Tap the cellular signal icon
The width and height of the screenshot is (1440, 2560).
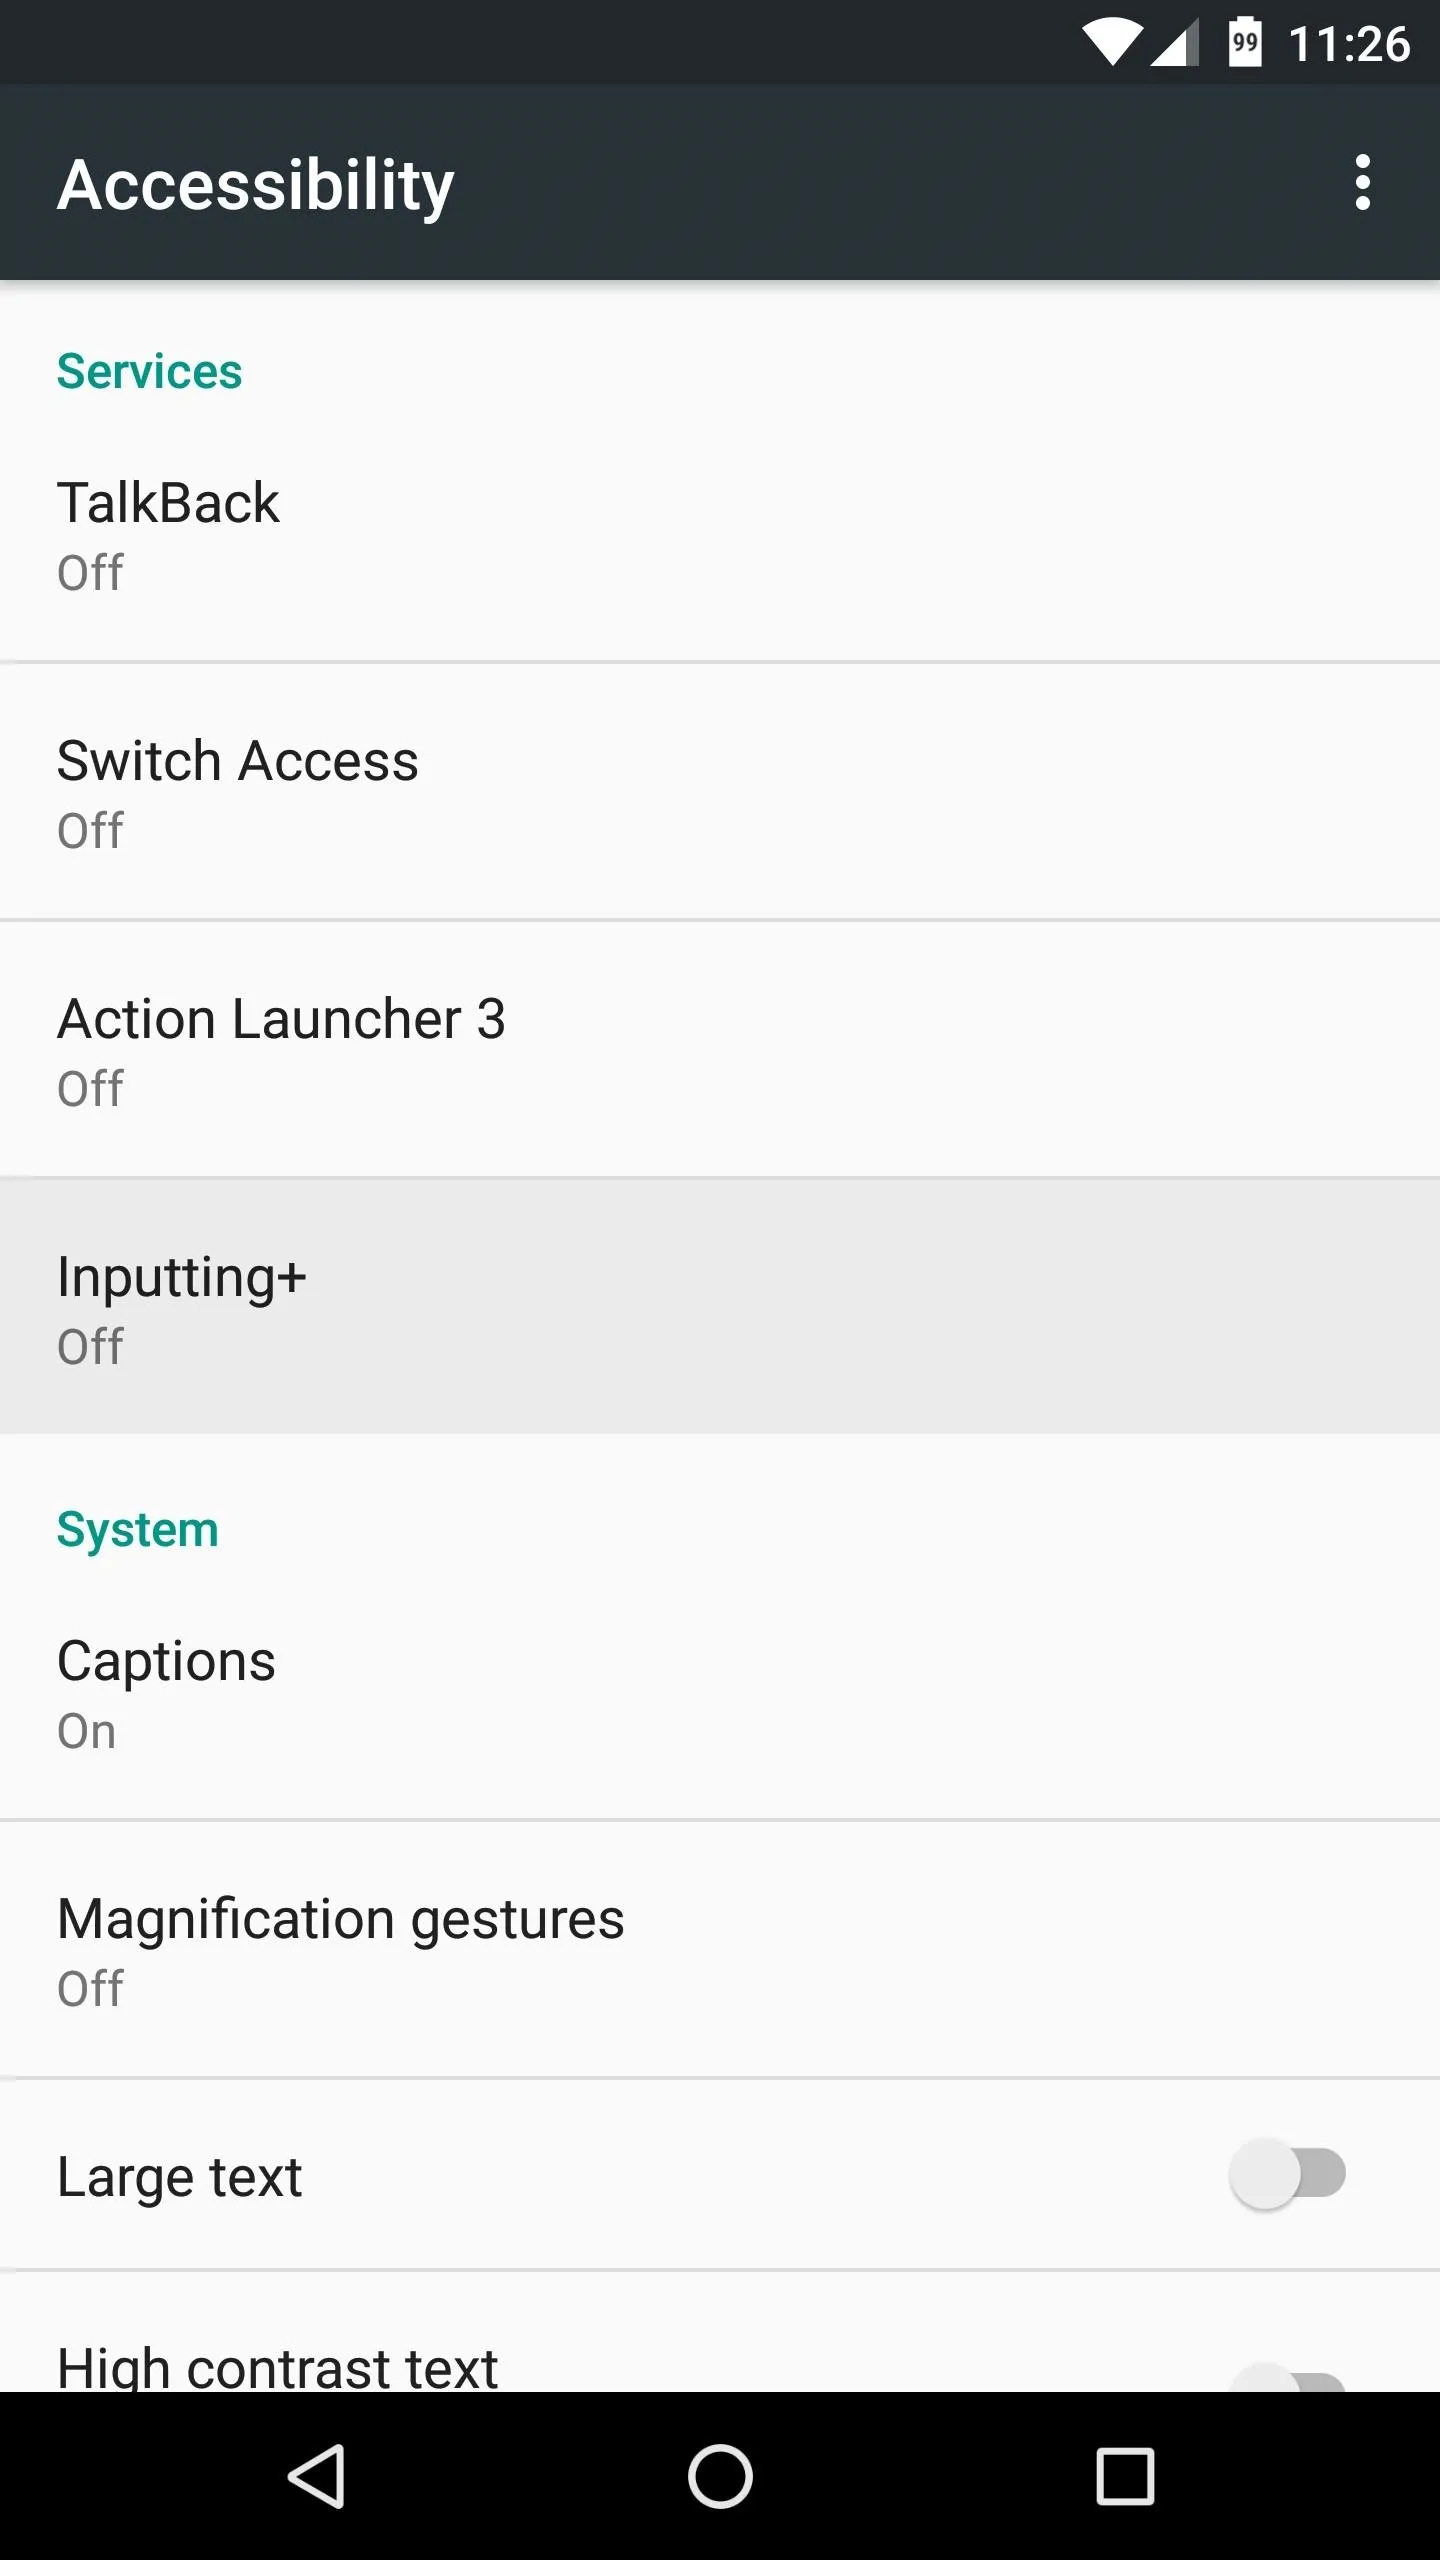pyautogui.click(x=1174, y=44)
